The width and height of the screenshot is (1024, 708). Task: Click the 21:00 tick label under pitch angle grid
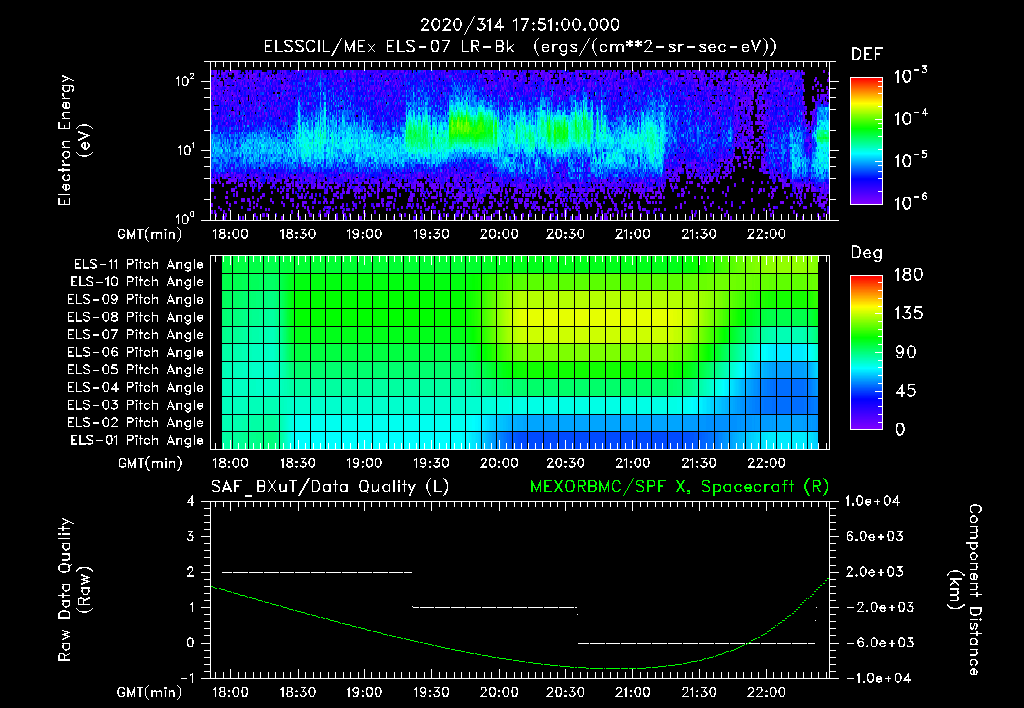pos(632,463)
